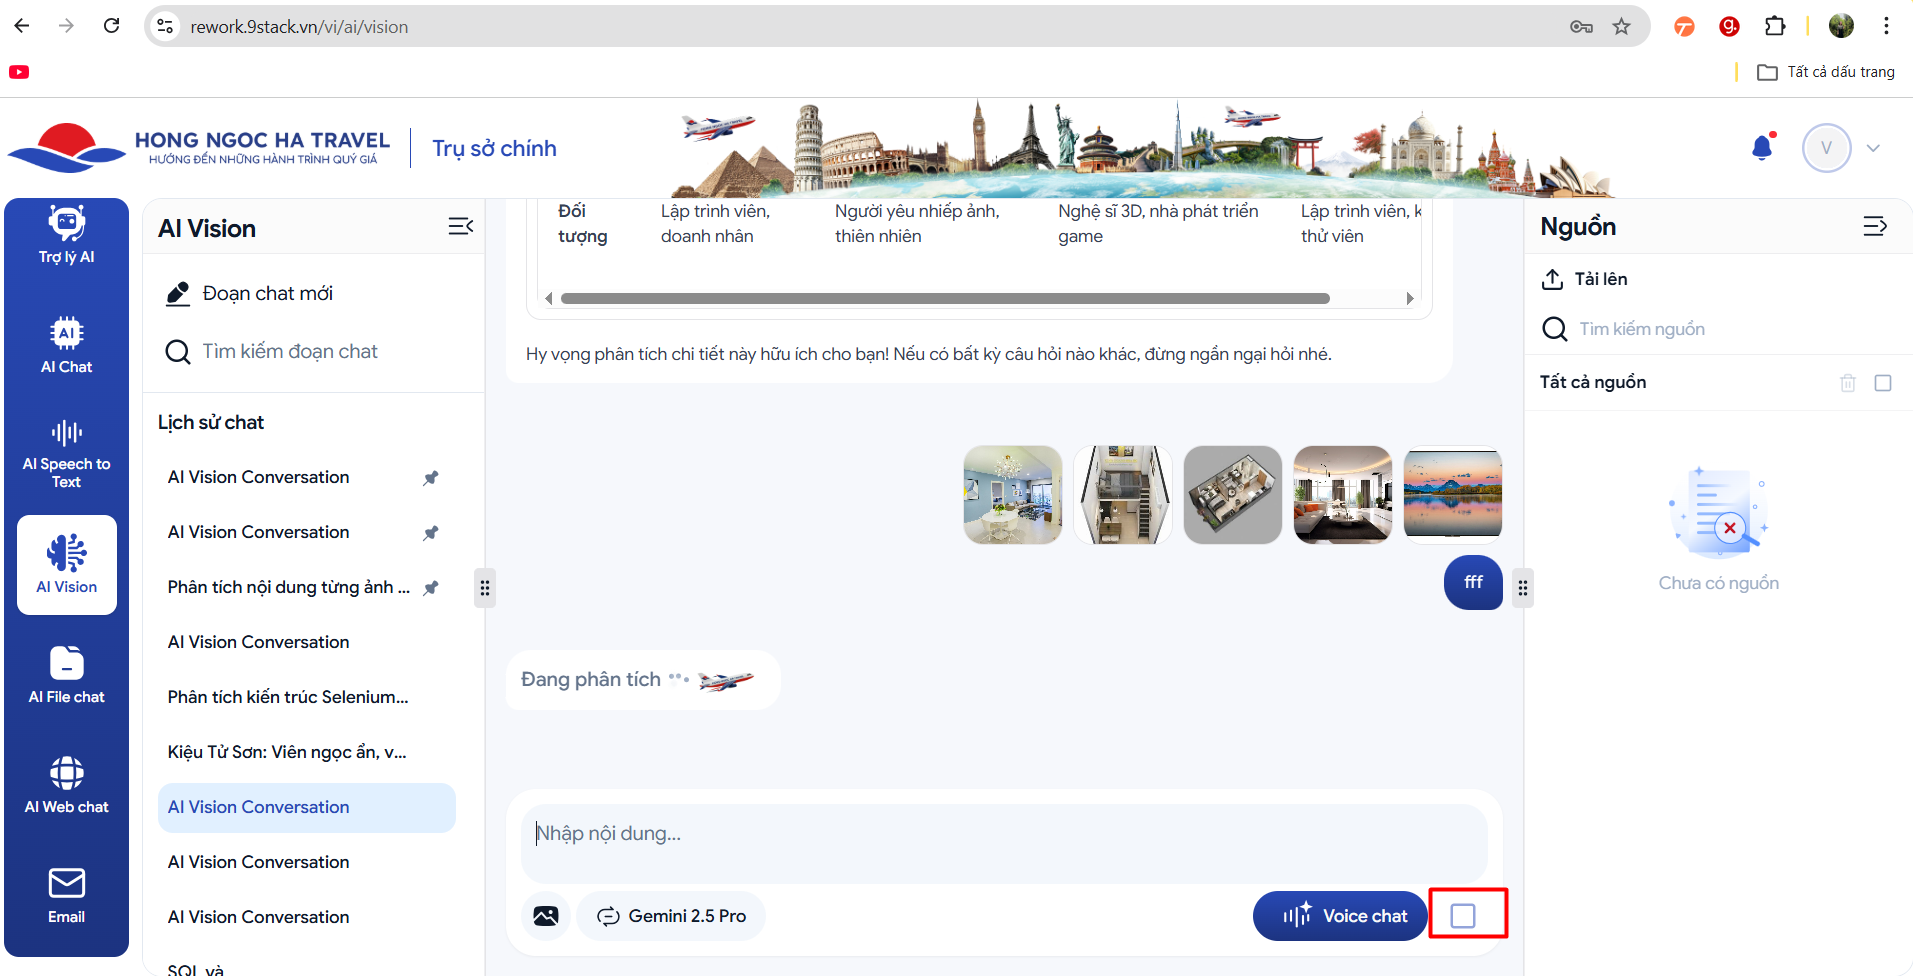Viewport: 1913px width, 976px height.
Task: Check the Tất cả nguồn checkbox
Action: click(x=1882, y=383)
